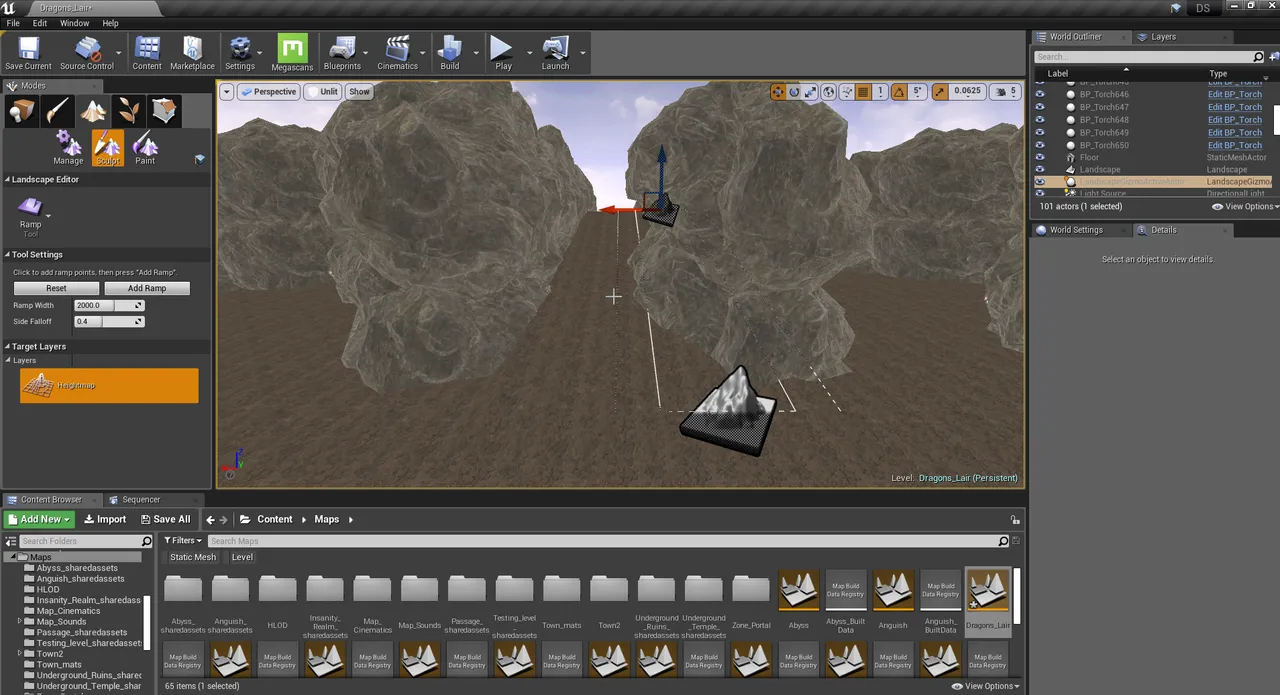Switch to Foliage mode icon
1280x695 pixels.
pos(129,110)
